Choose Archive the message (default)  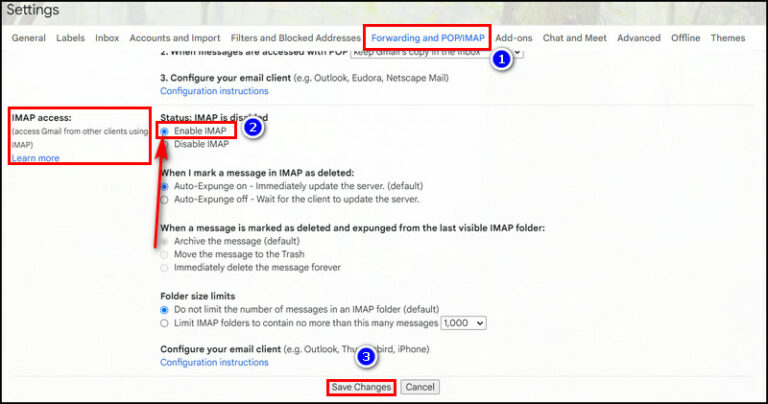[164, 241]
